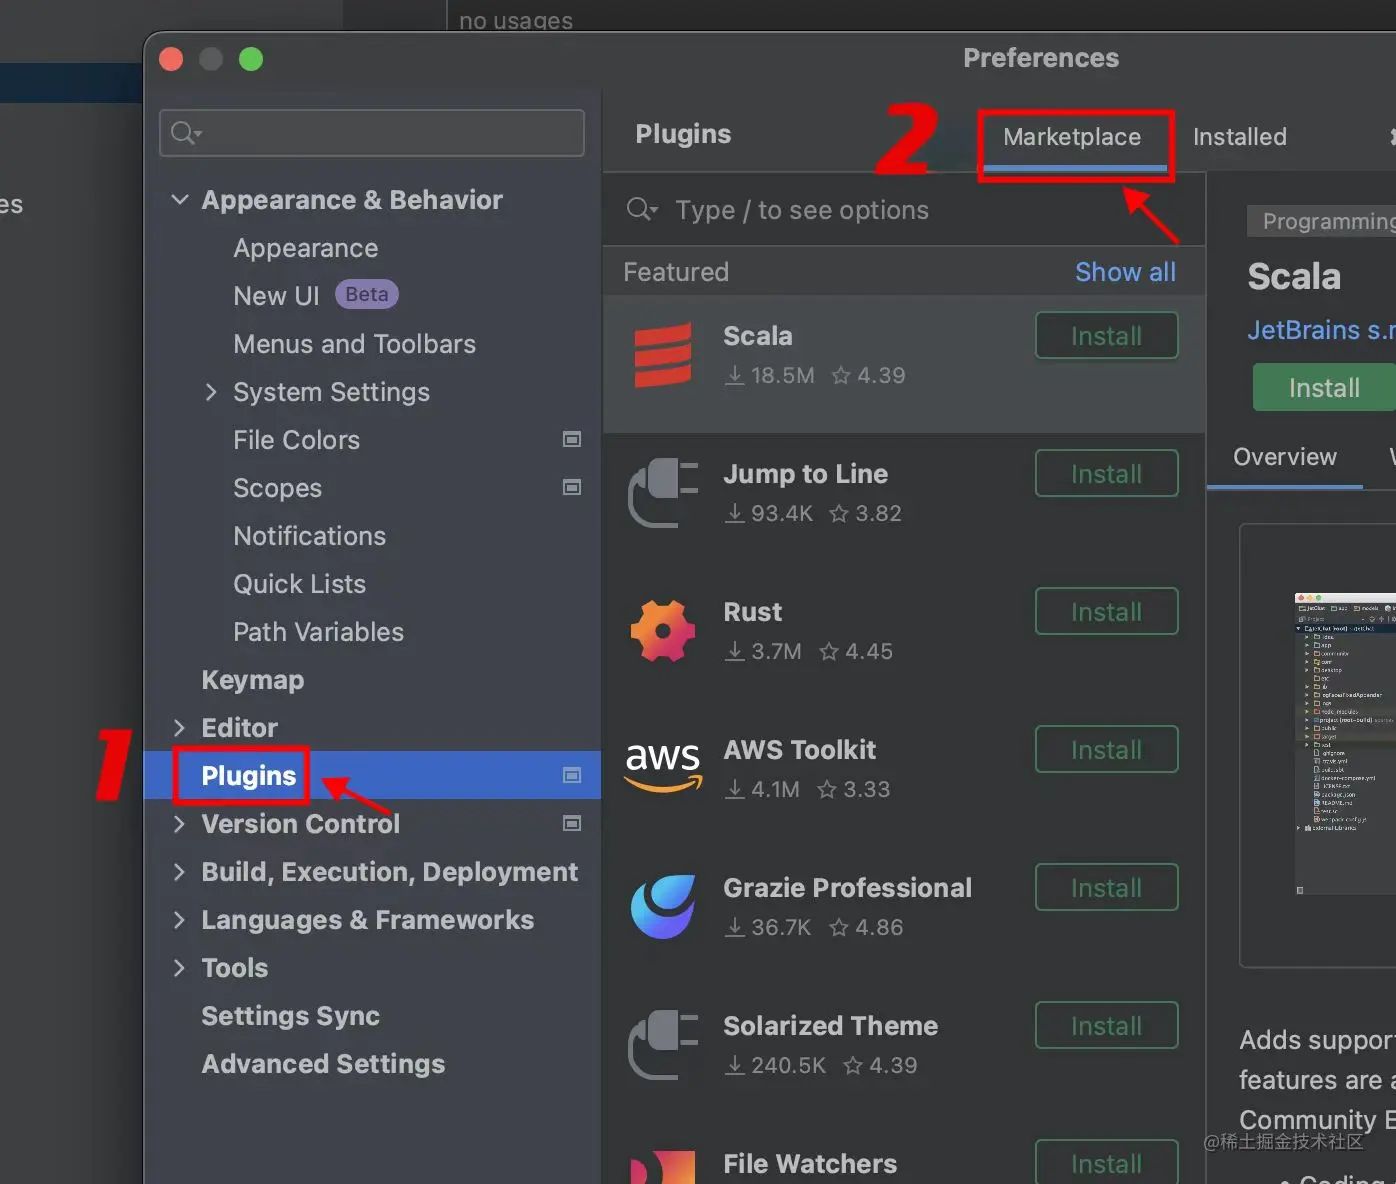1396x1184 pixels.
Task: Expand the Tools section
Action: coord(179,967)
